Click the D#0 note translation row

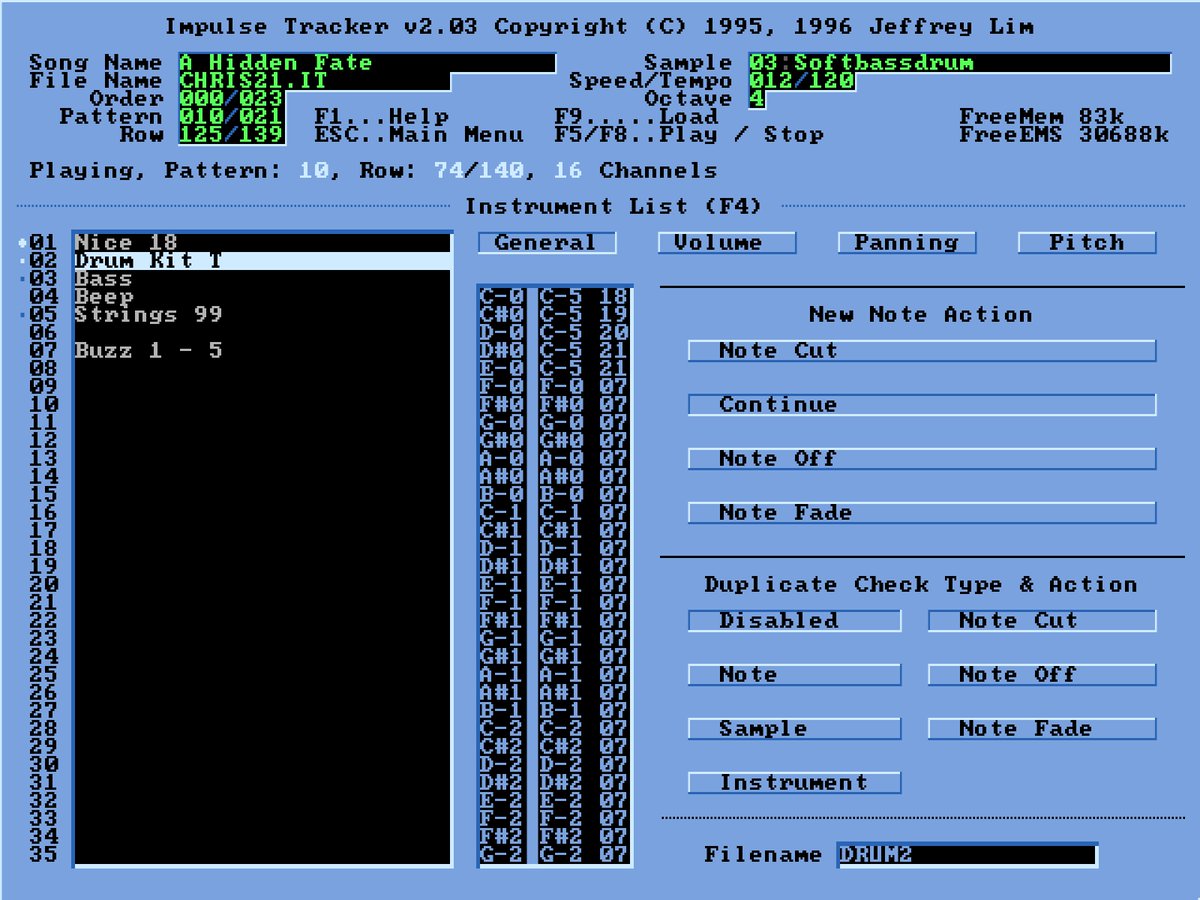(555, 351)
